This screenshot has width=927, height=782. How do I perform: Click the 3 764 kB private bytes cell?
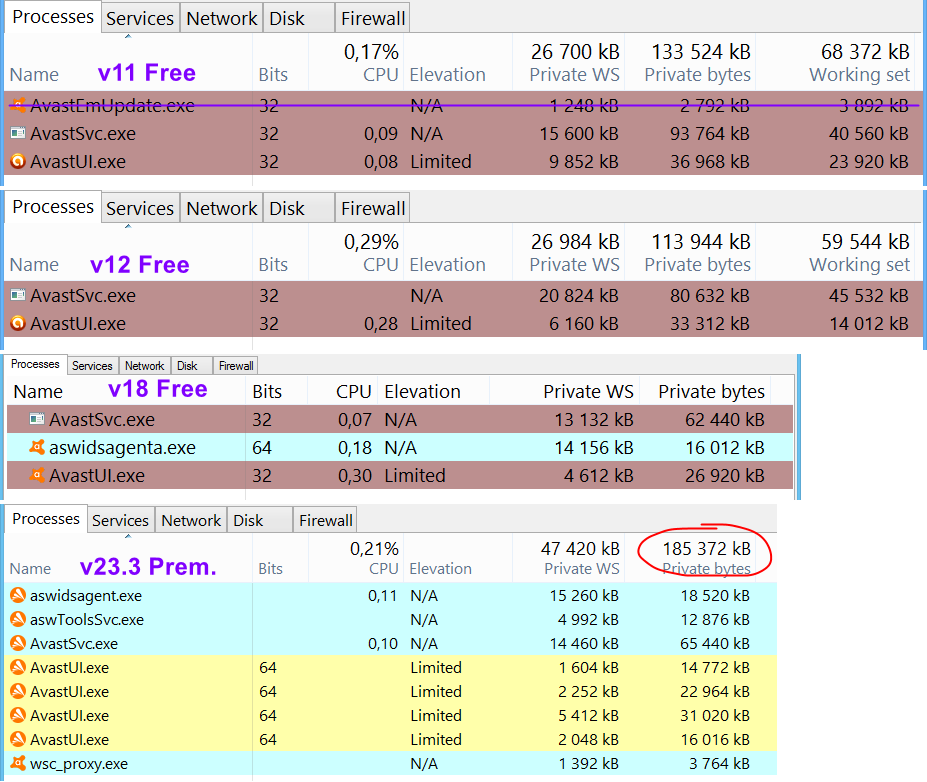click(x=719, y=764)
